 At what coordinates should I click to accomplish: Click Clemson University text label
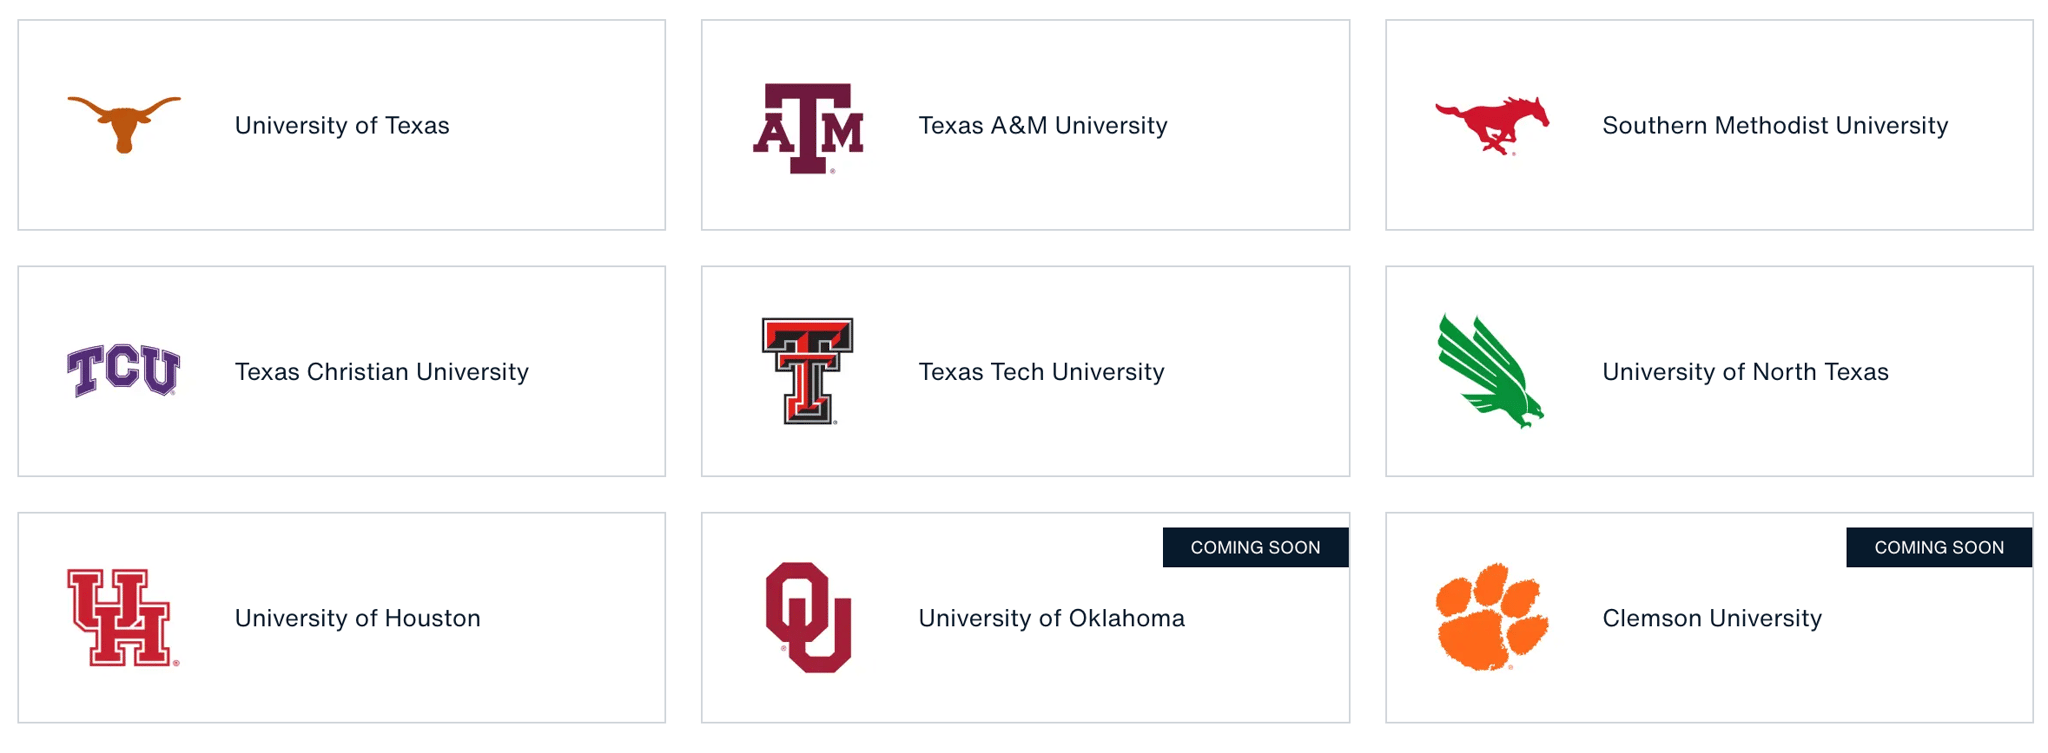point(1712,618)
